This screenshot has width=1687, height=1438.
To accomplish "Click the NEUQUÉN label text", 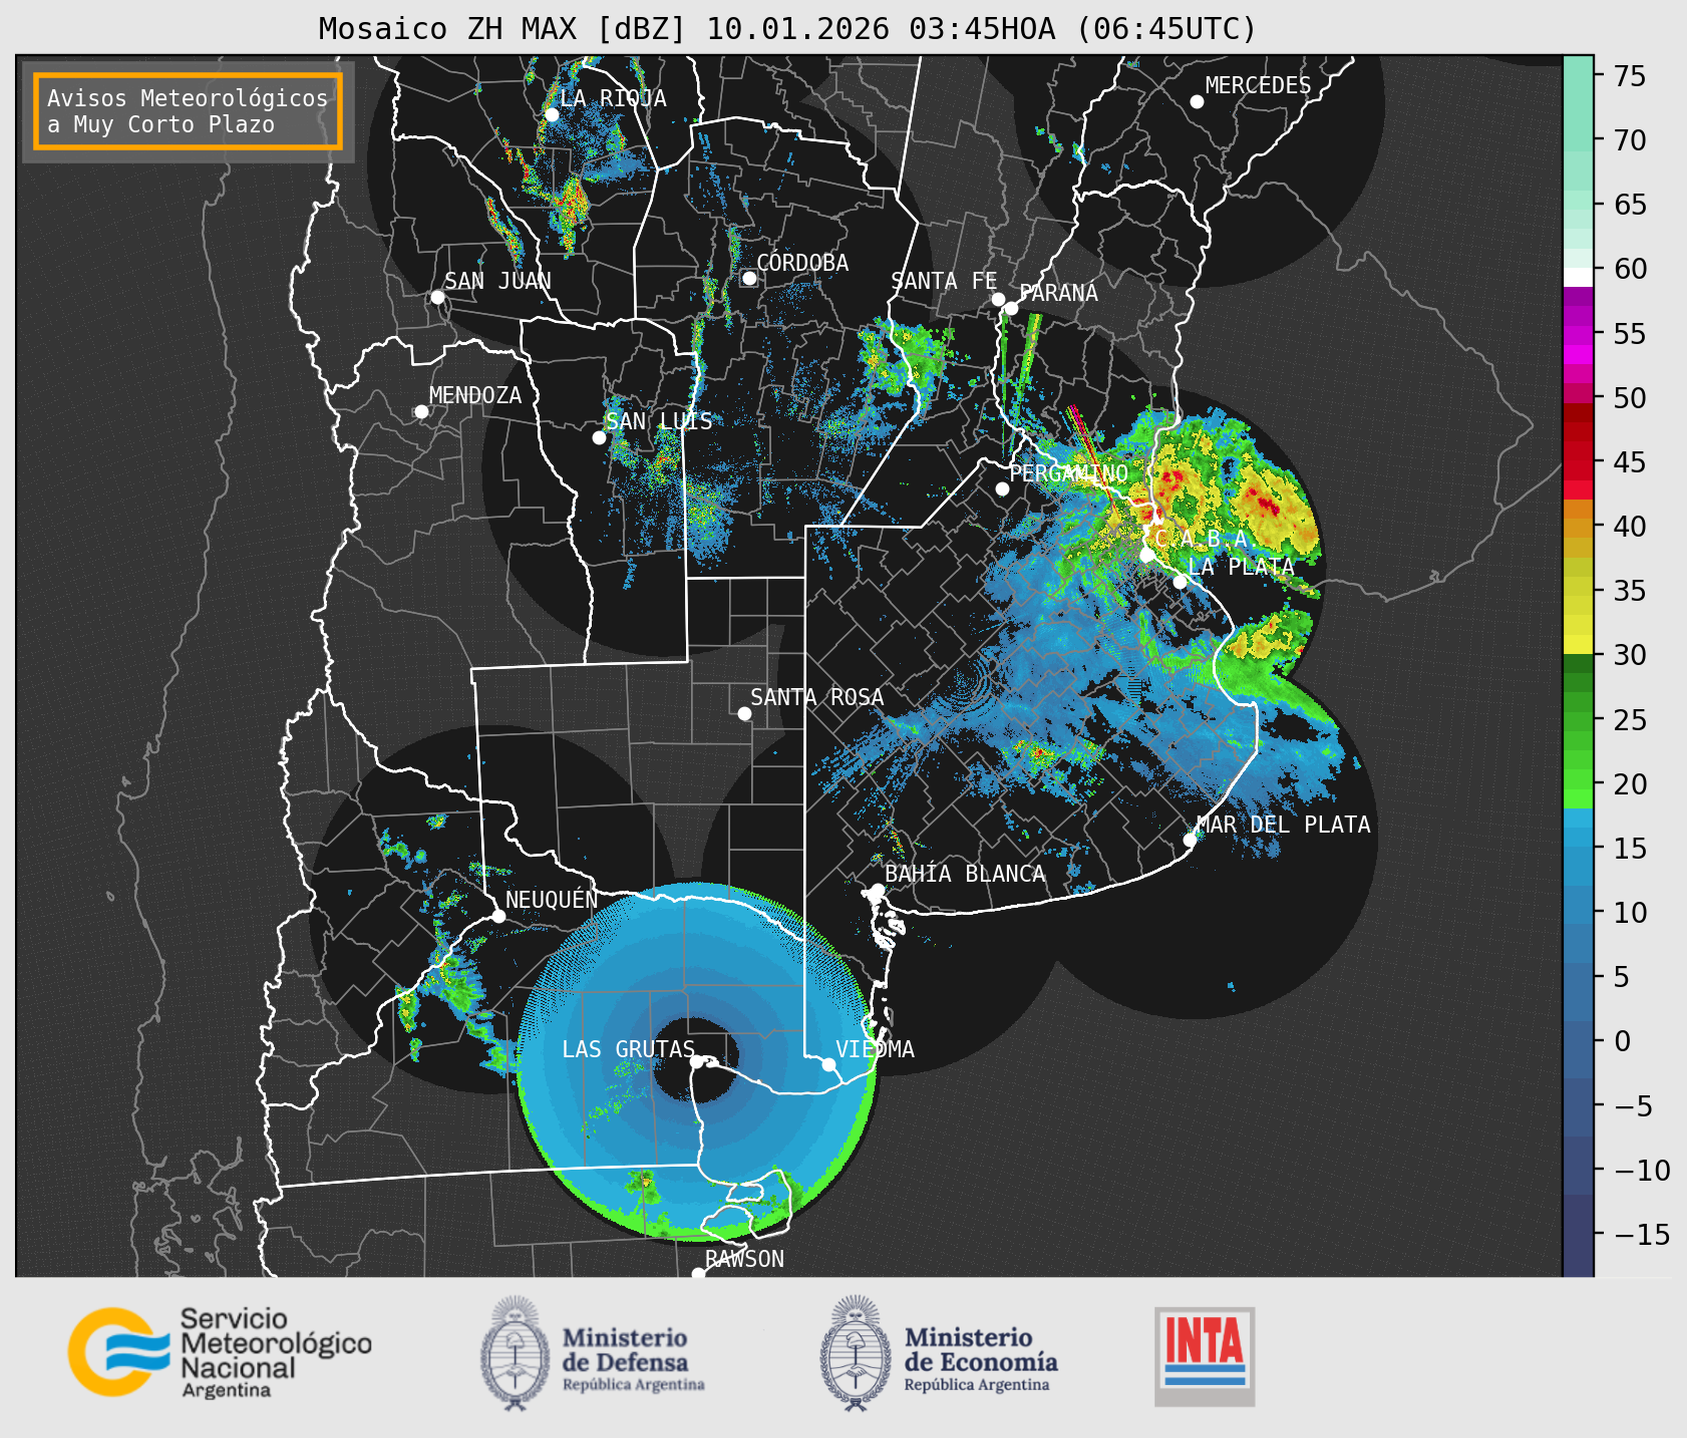I will 552,900.
